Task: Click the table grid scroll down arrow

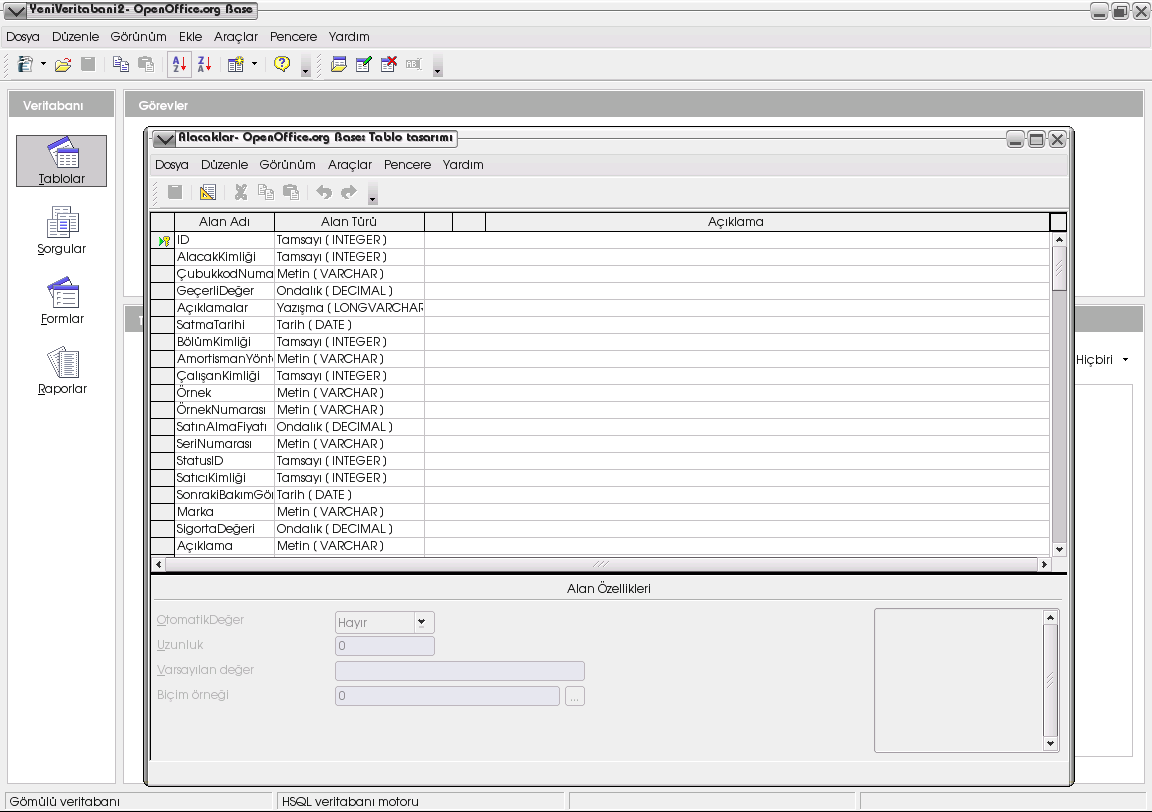Action: click(1059, 549)
